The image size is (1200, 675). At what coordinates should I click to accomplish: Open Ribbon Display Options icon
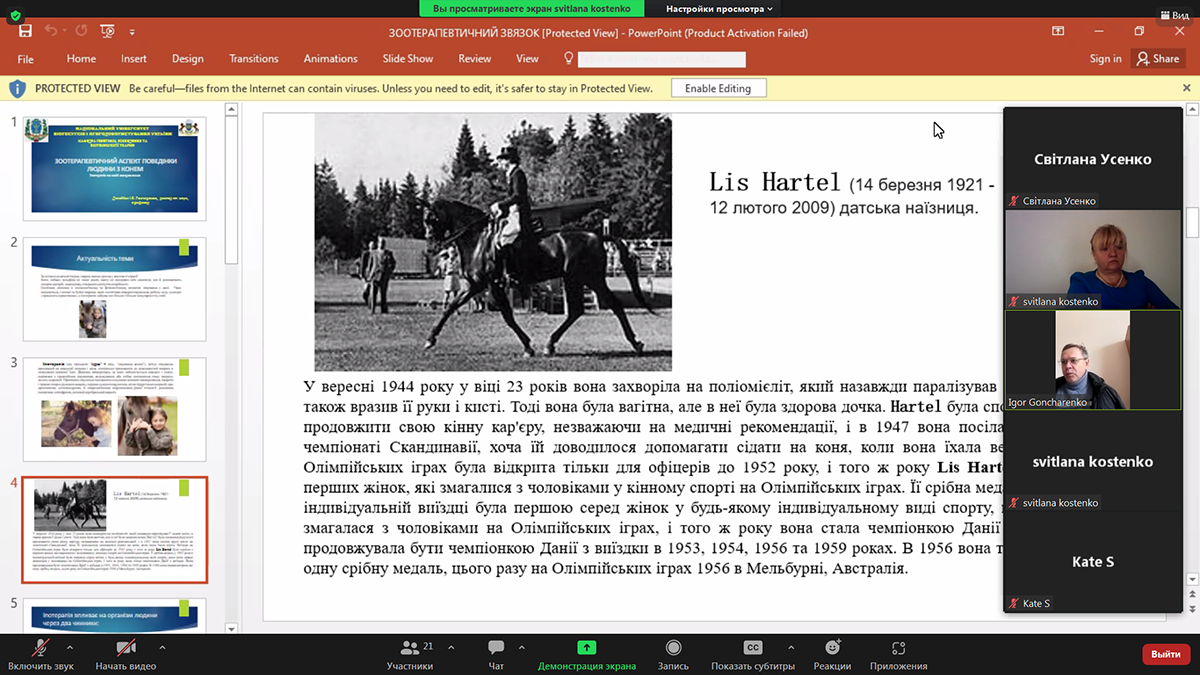click(1058, 32)
